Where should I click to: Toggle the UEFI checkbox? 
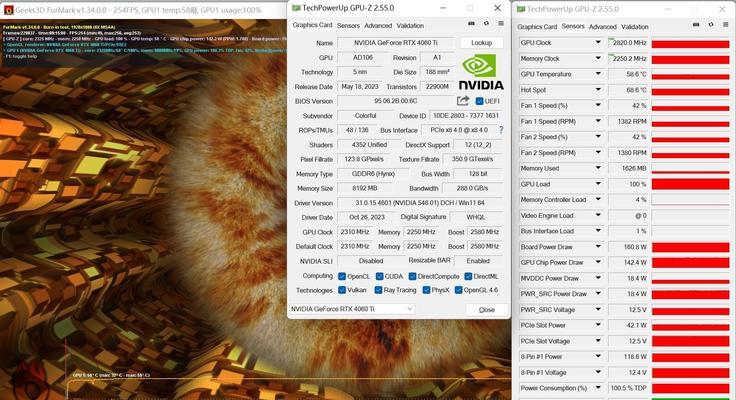(x=479, y=101)
